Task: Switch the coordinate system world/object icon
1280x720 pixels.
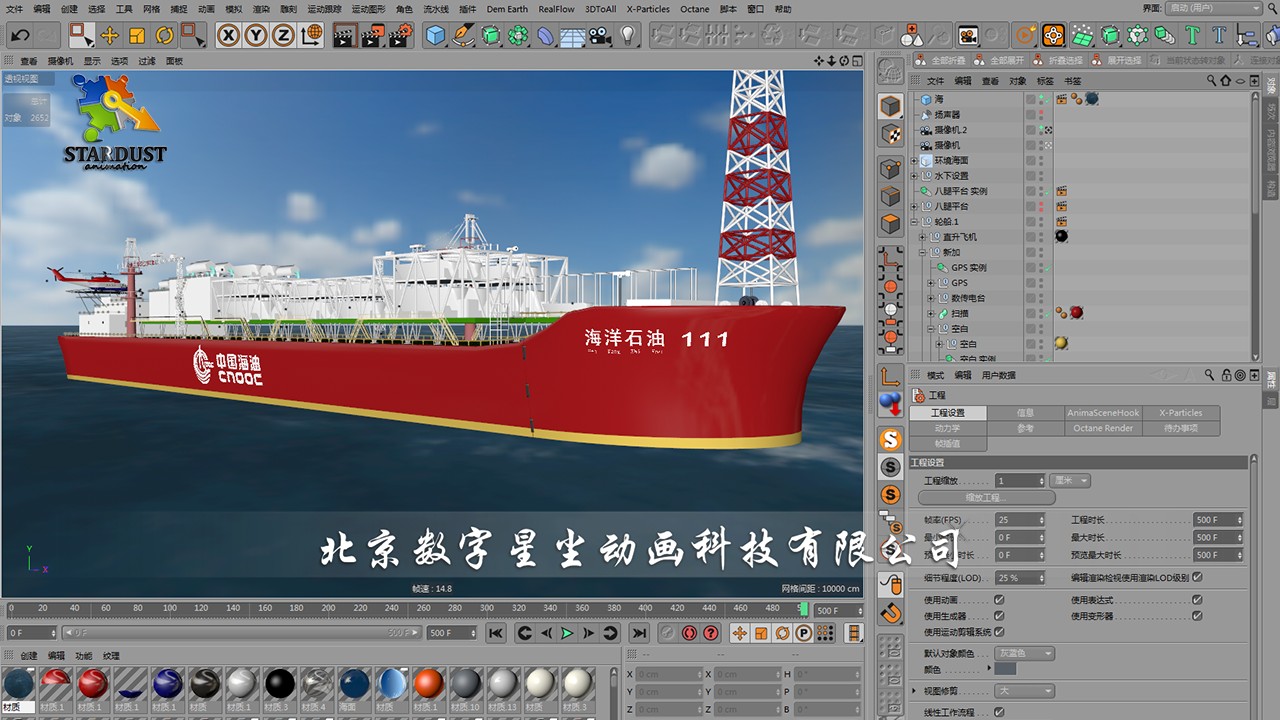Action: pyautogui.click(x=311, y=36)
